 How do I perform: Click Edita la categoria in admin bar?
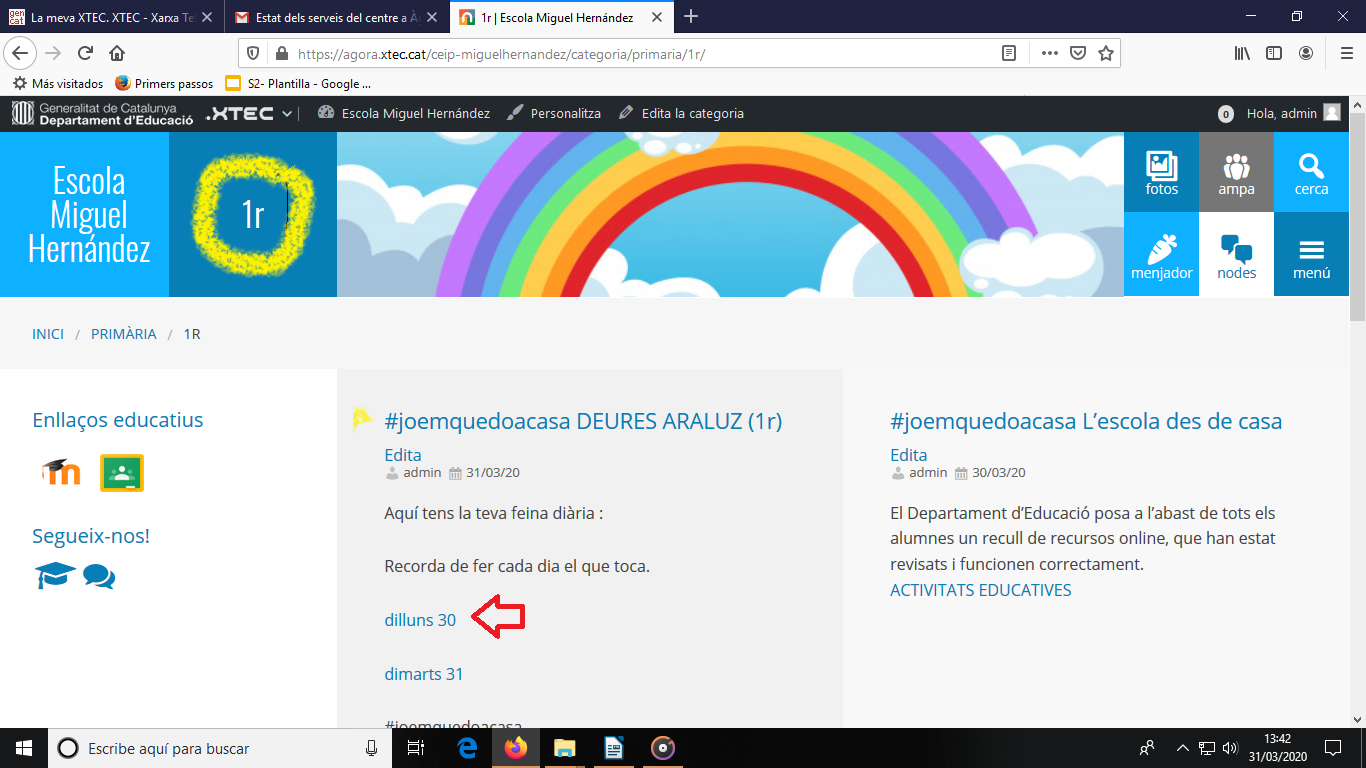pyautogui.click(x=692, y=114)
